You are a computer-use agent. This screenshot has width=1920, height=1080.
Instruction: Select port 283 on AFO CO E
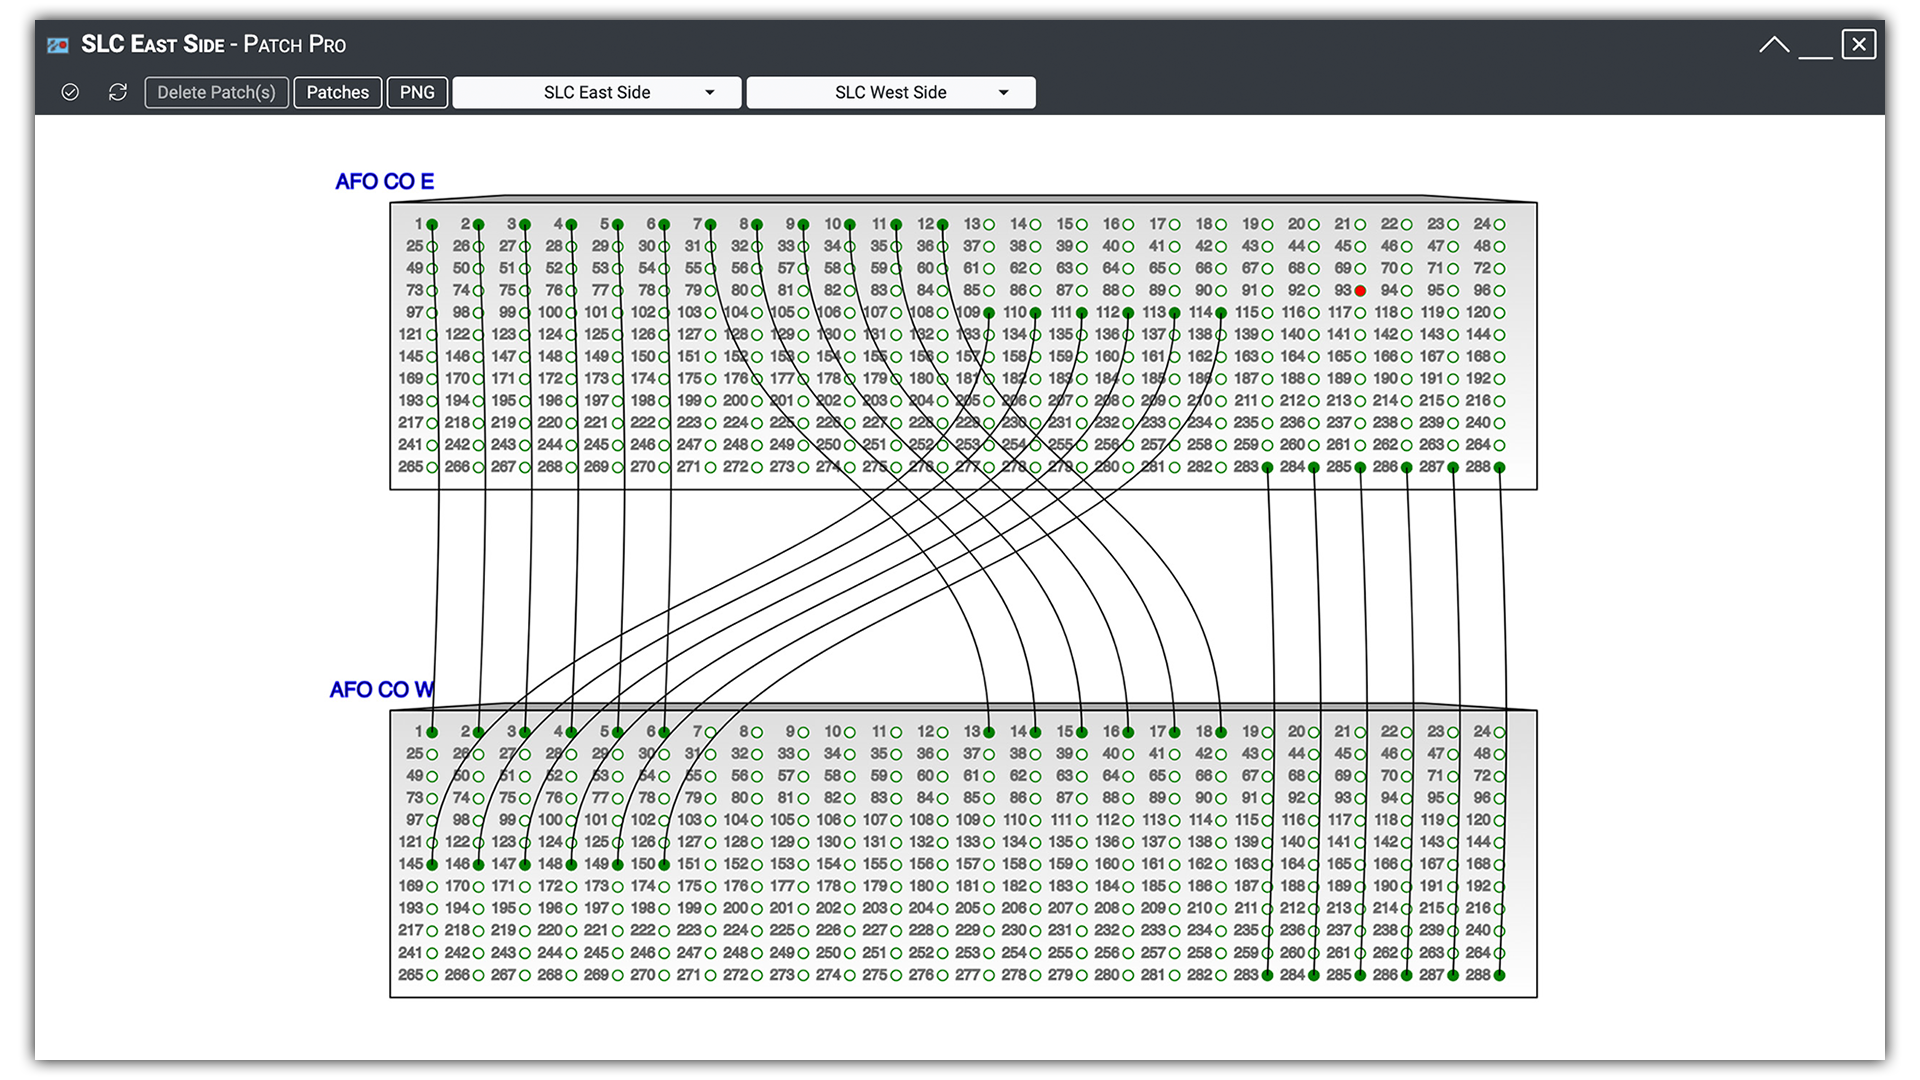tap(1267, 467)
